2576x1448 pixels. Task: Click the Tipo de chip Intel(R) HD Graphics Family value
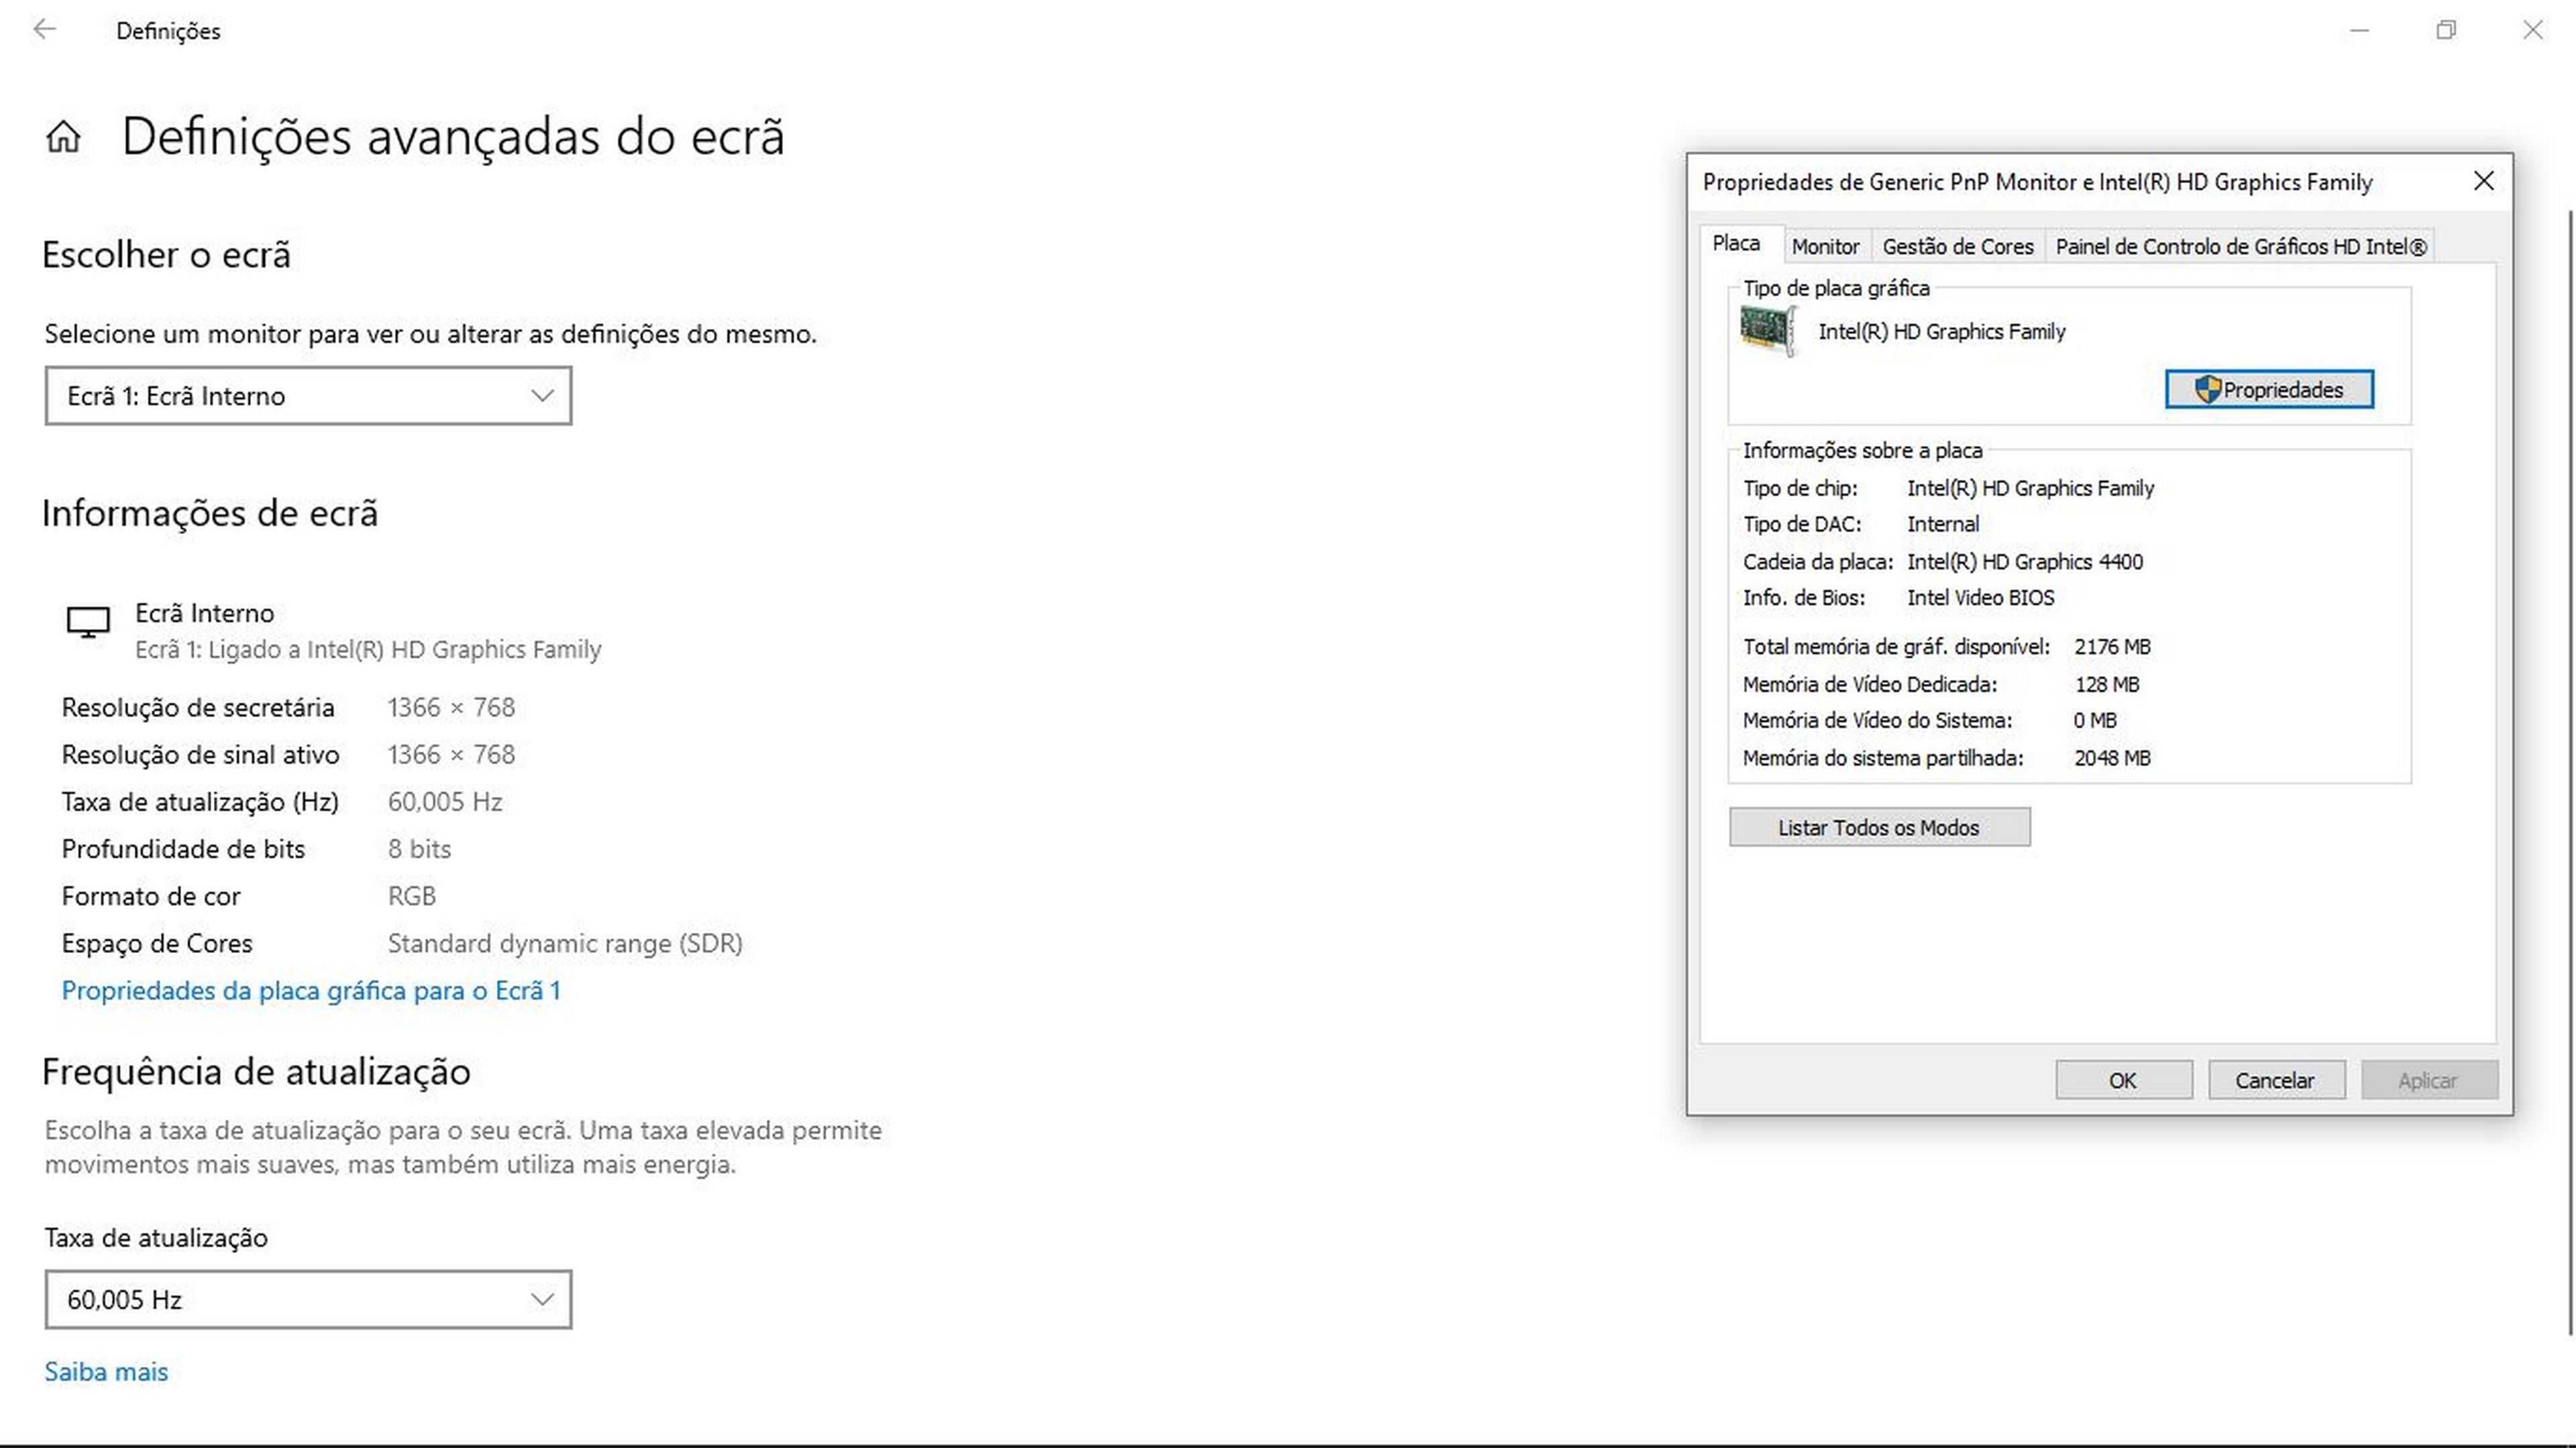point(2030,488)
